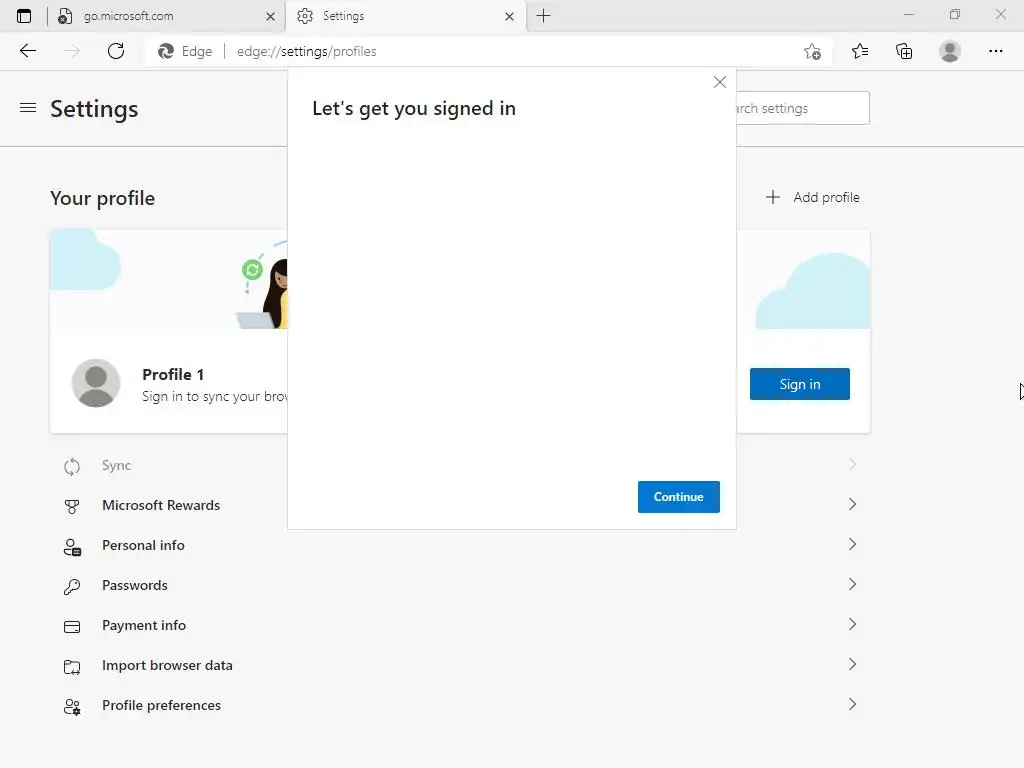Click the profile avatar in toolbar

[x=950, y=51]
